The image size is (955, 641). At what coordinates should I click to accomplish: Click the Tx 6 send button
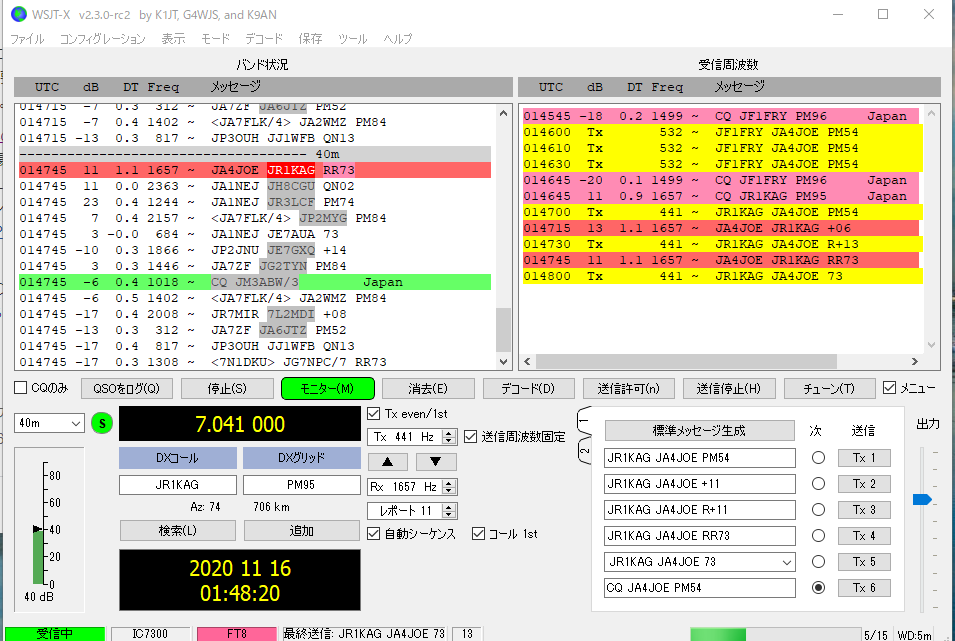click(x=864, y=587)
